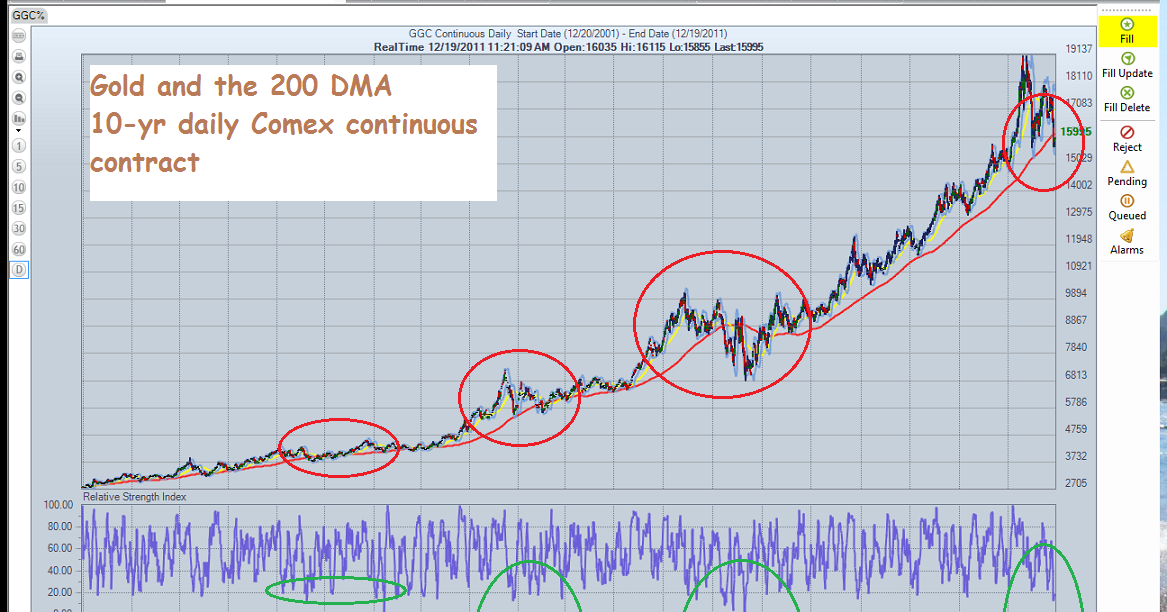The height and width of the screenshot is (612, 1167).
Task: Click the Print chart icon
Action: [x=17, y=57]
